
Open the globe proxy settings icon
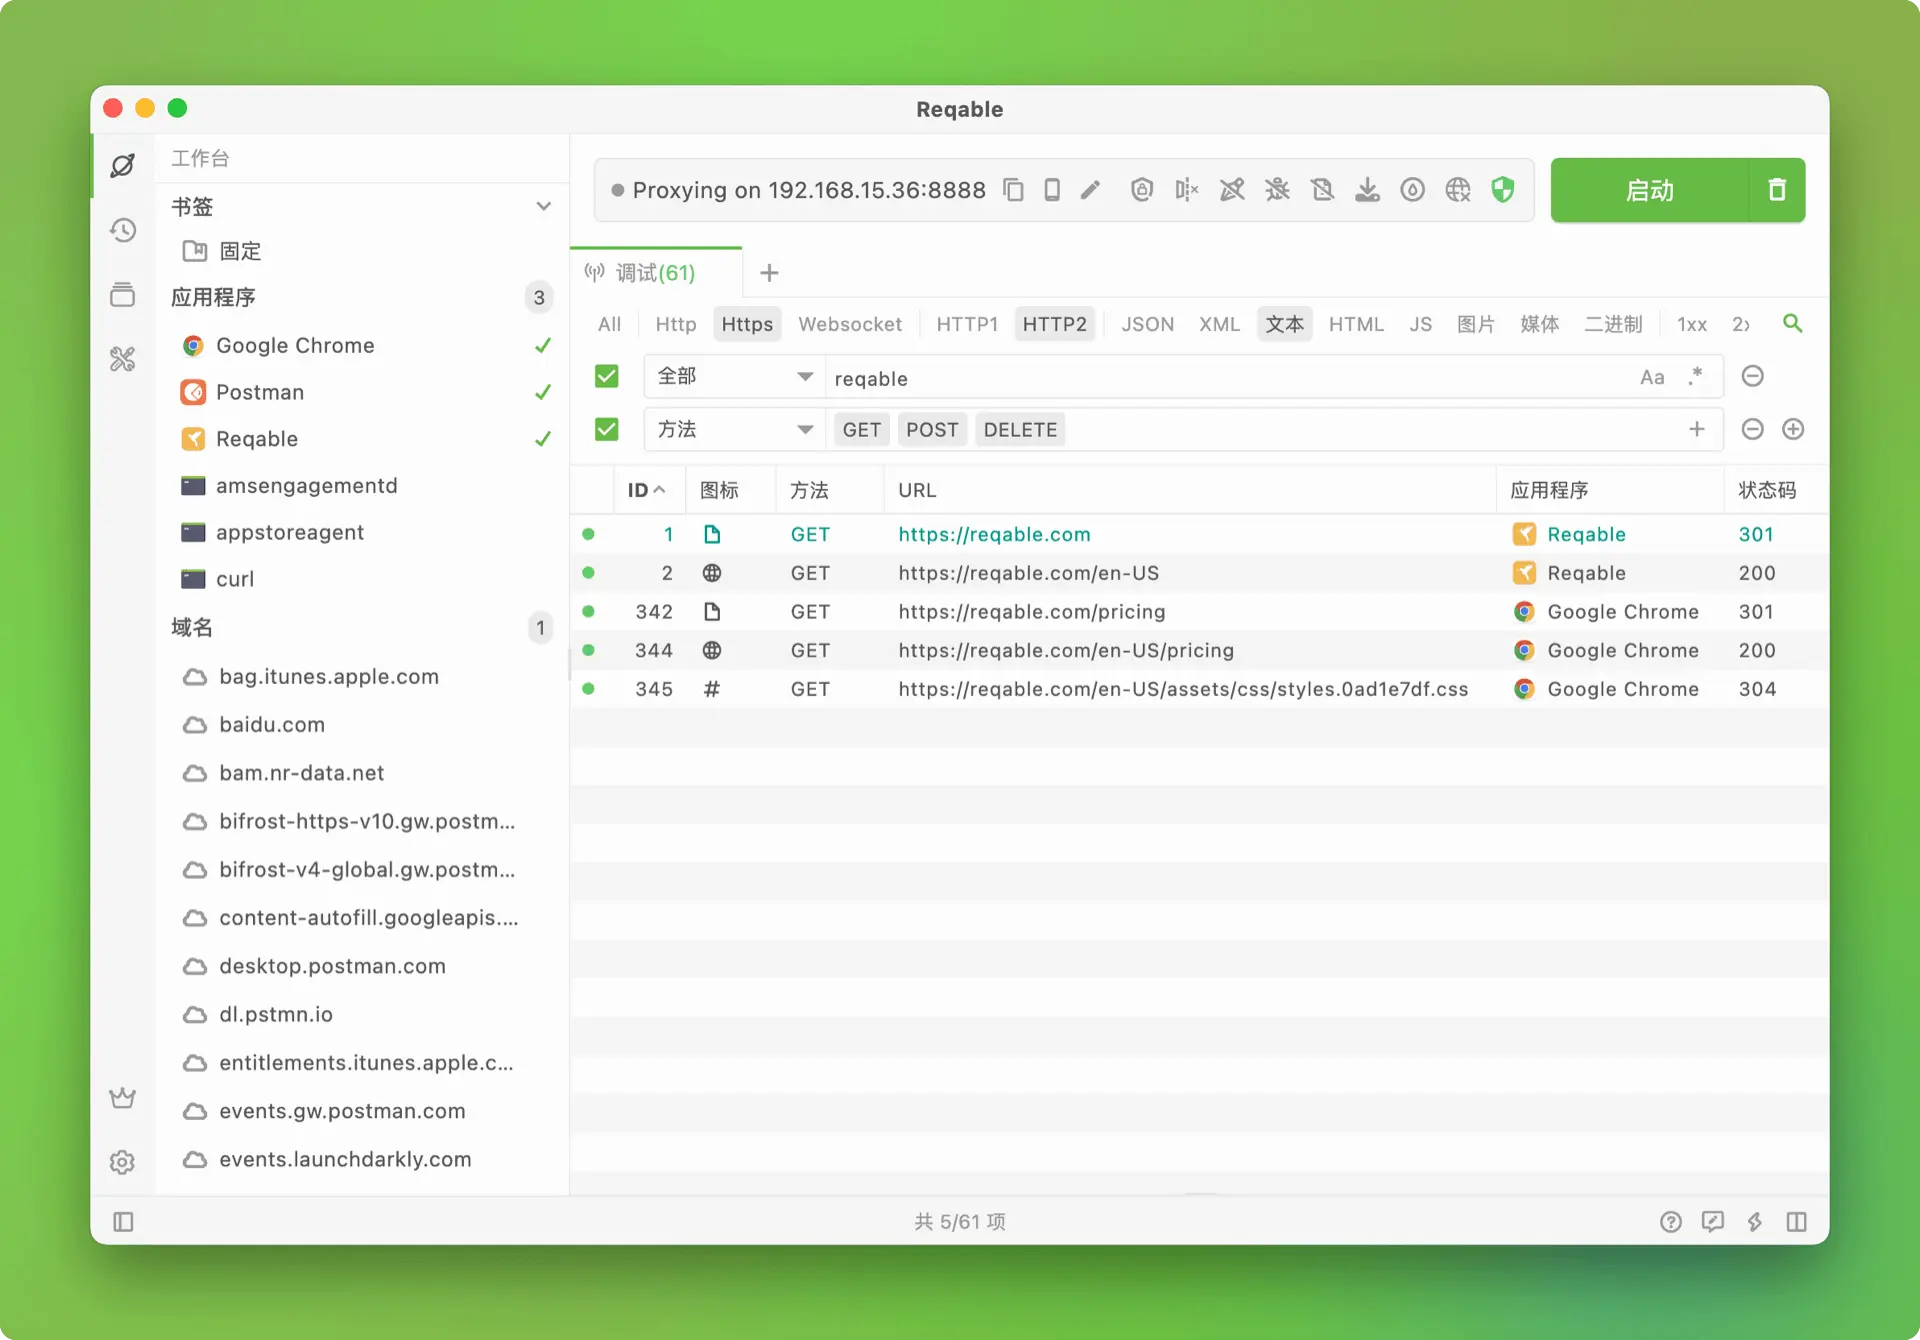coord(1458,190)
